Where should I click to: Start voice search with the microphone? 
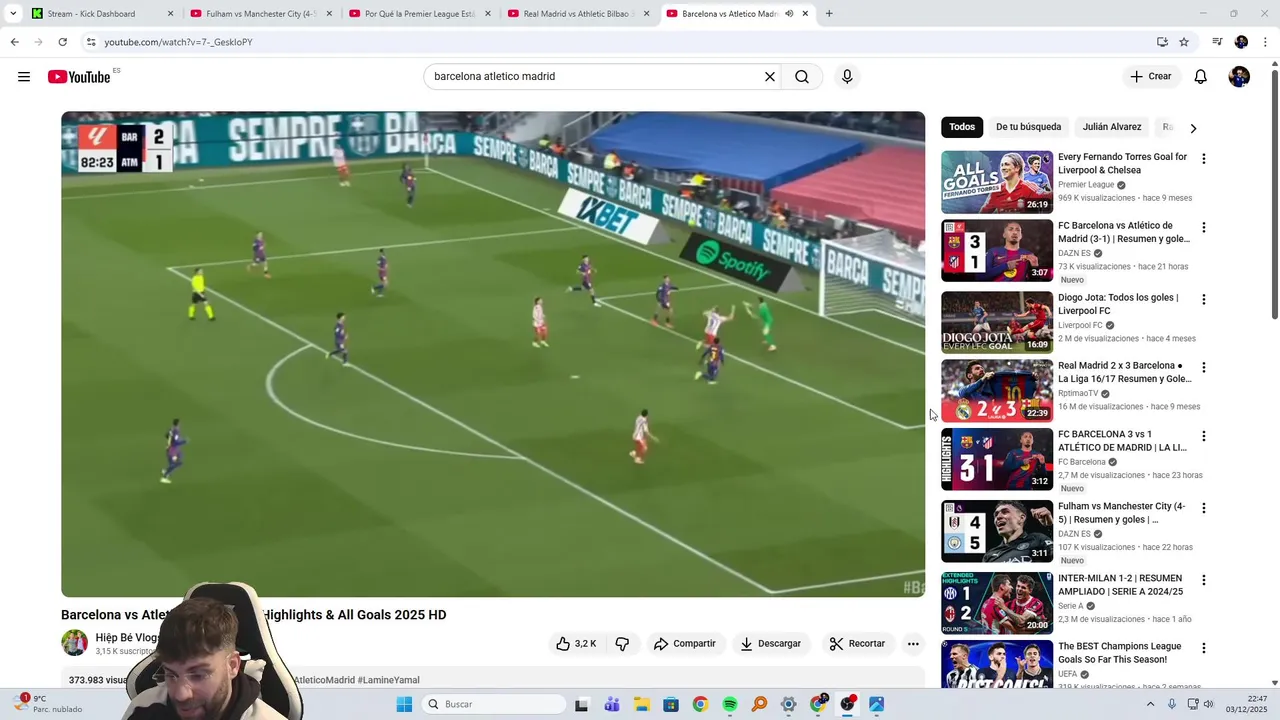point(847,77)
